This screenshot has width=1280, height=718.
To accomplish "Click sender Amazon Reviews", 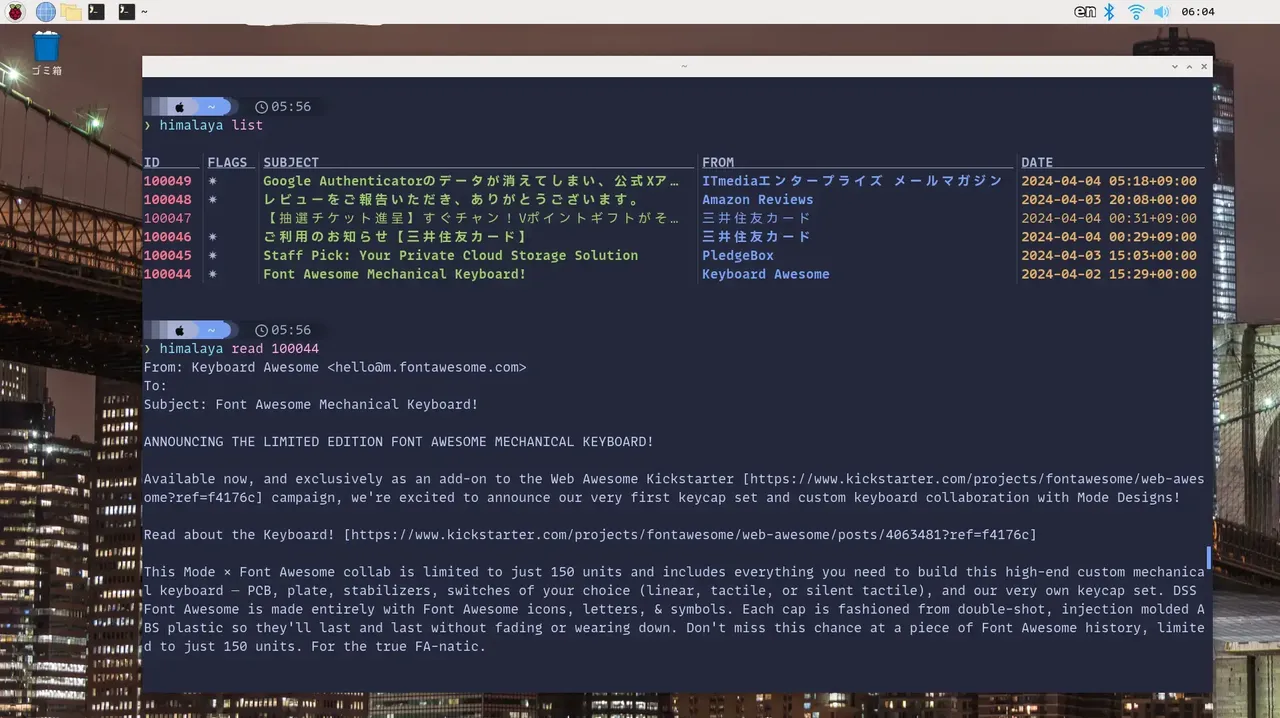I will (x=757, y=200).
